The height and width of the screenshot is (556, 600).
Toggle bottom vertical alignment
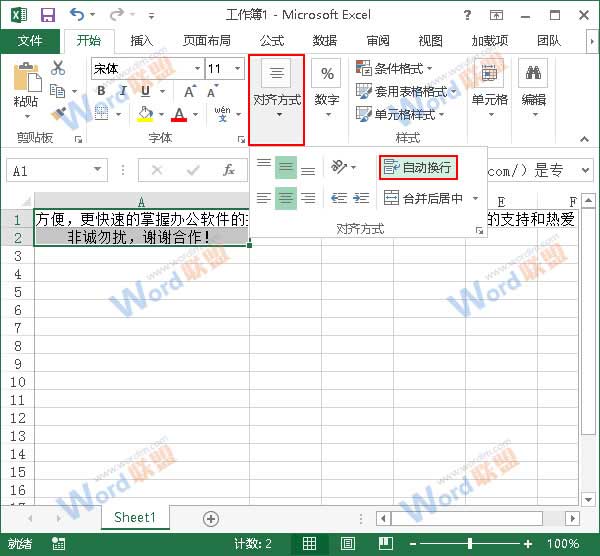(x=308, y=171)
